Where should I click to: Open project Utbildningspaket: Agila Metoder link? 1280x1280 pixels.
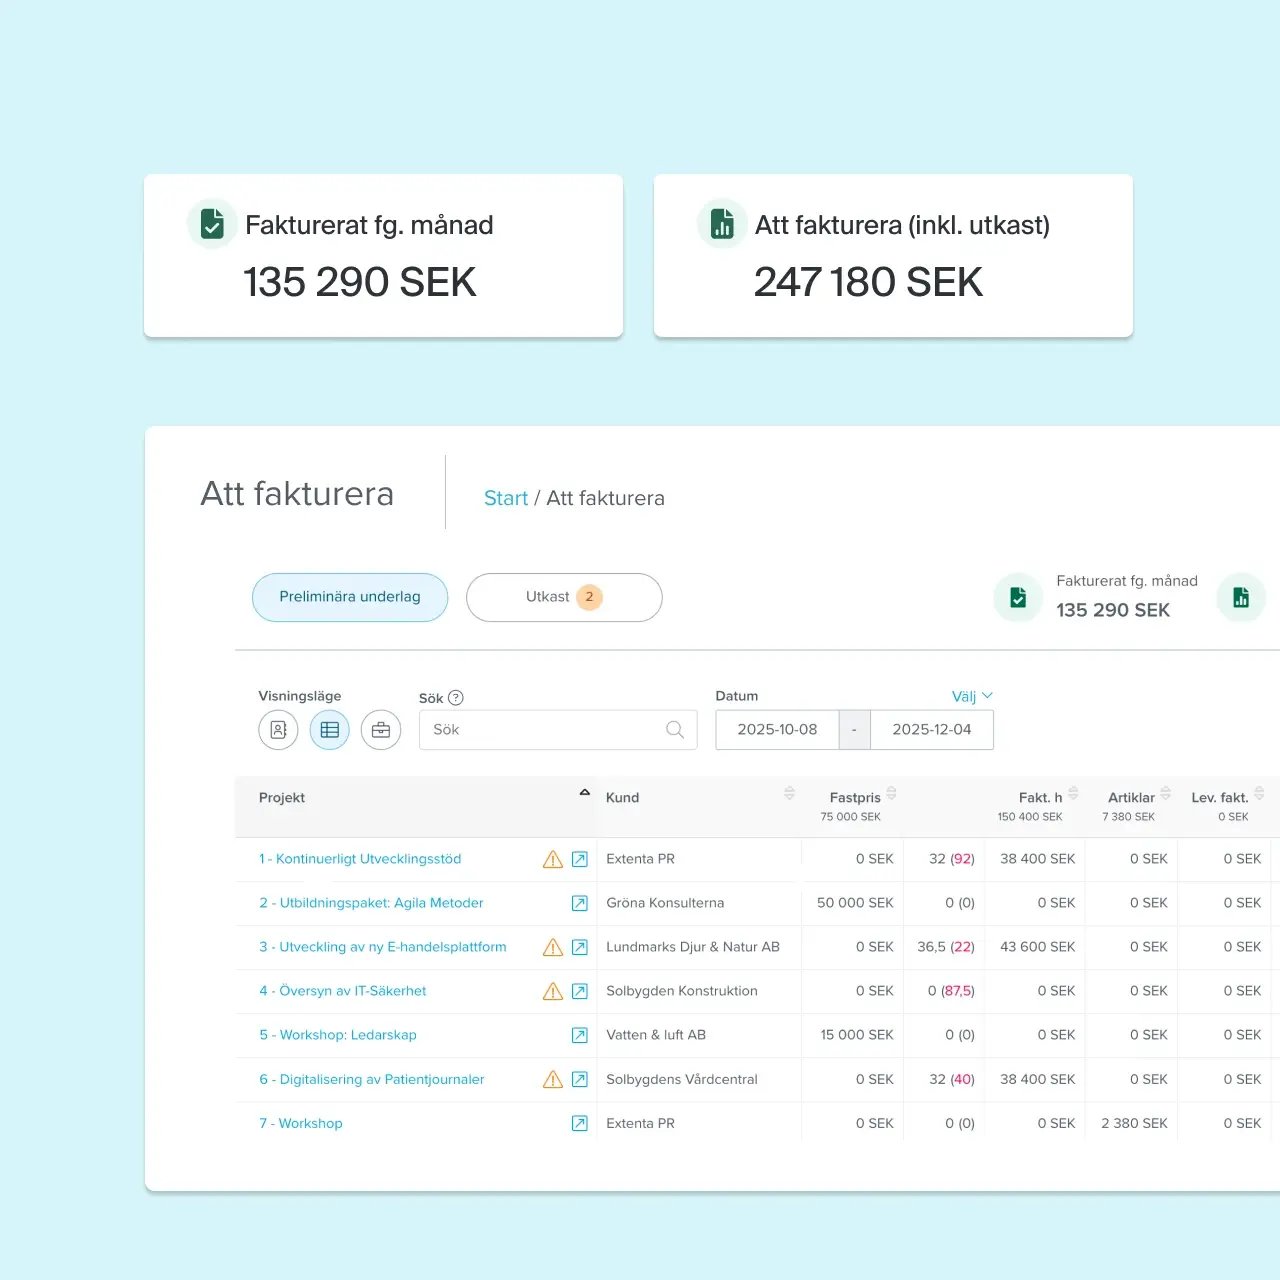(371, 903)
